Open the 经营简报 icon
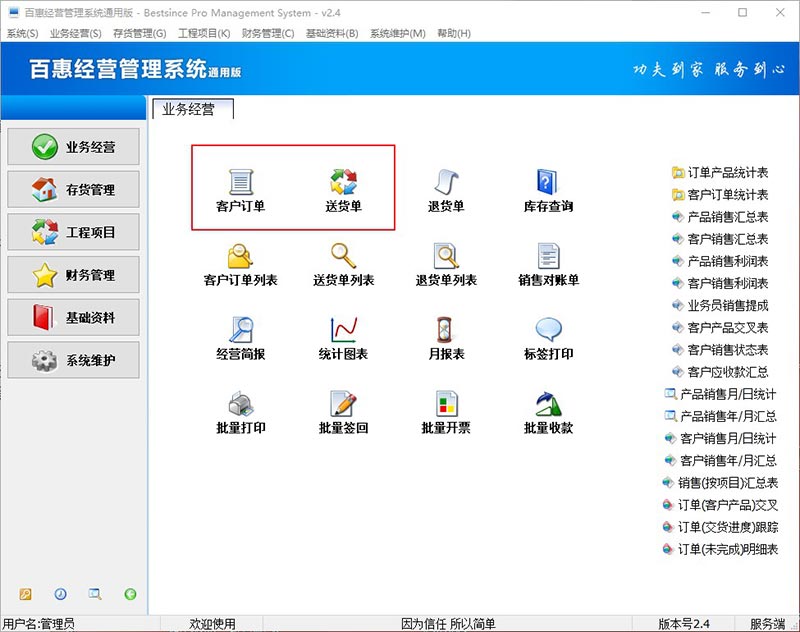800x632 pixels. (x=240, y=330)
